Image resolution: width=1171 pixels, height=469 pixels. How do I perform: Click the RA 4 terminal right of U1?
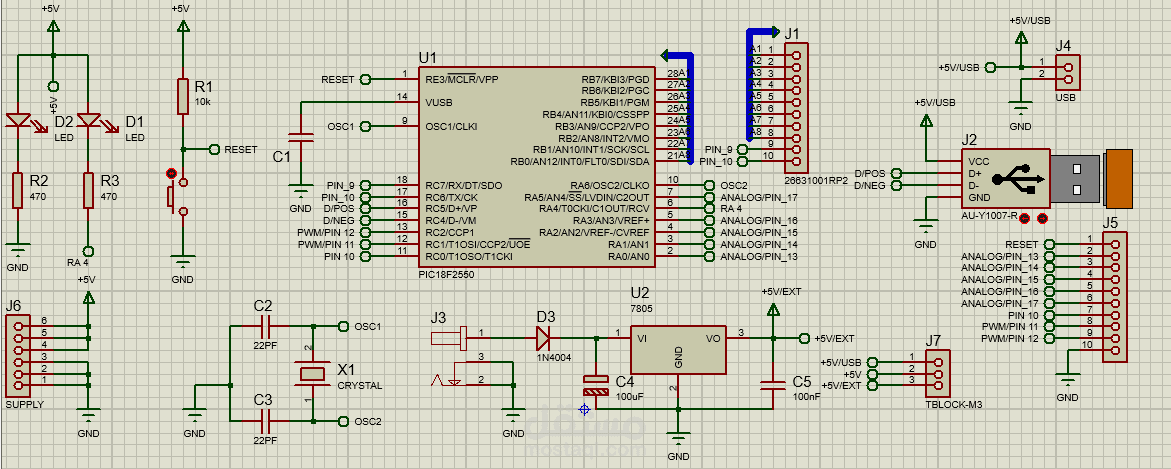click(709, 209)
